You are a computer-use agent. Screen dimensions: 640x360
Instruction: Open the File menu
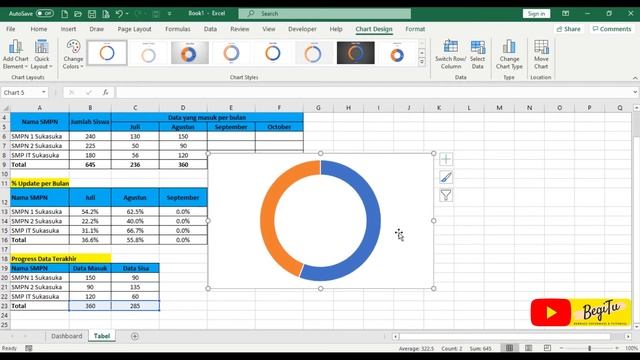[11, 29]
